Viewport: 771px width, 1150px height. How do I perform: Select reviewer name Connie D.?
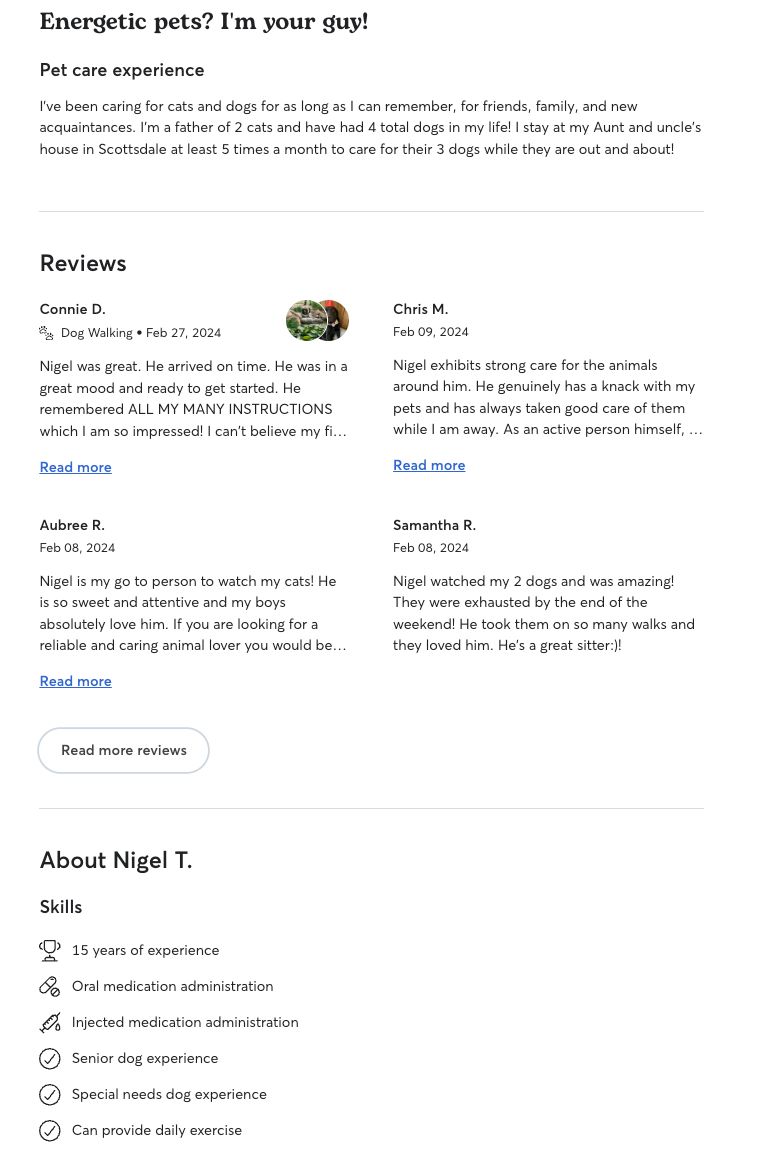73,309
